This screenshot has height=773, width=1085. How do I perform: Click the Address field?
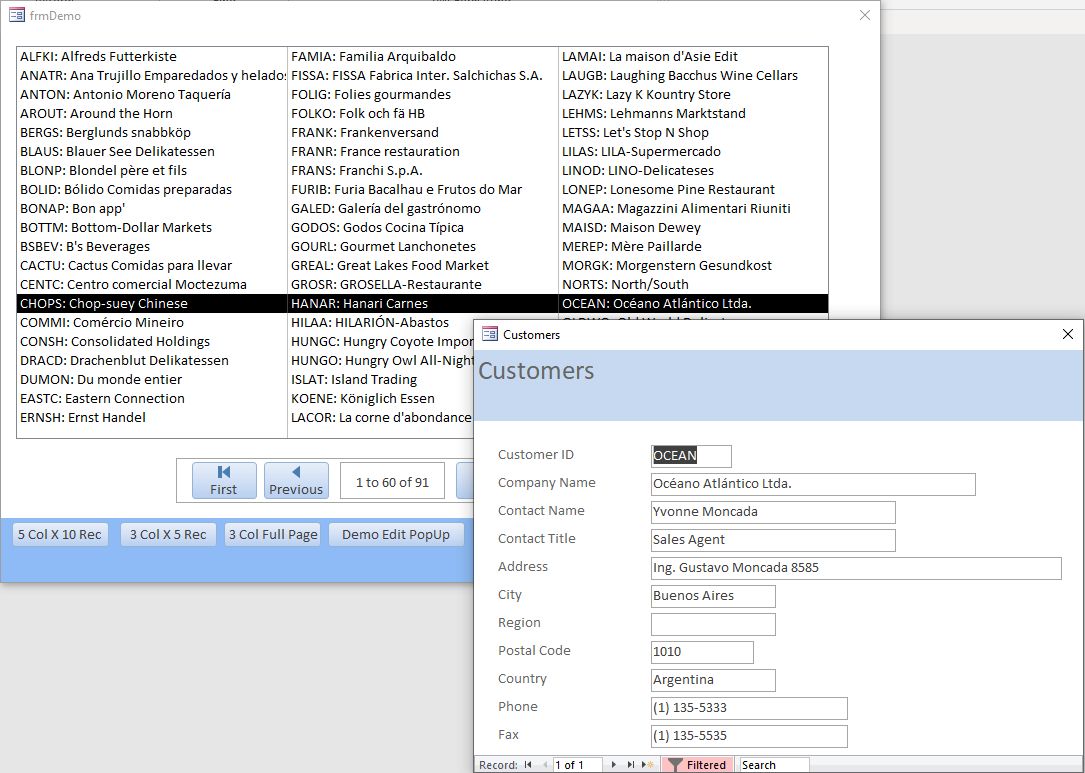coord(856,568)
